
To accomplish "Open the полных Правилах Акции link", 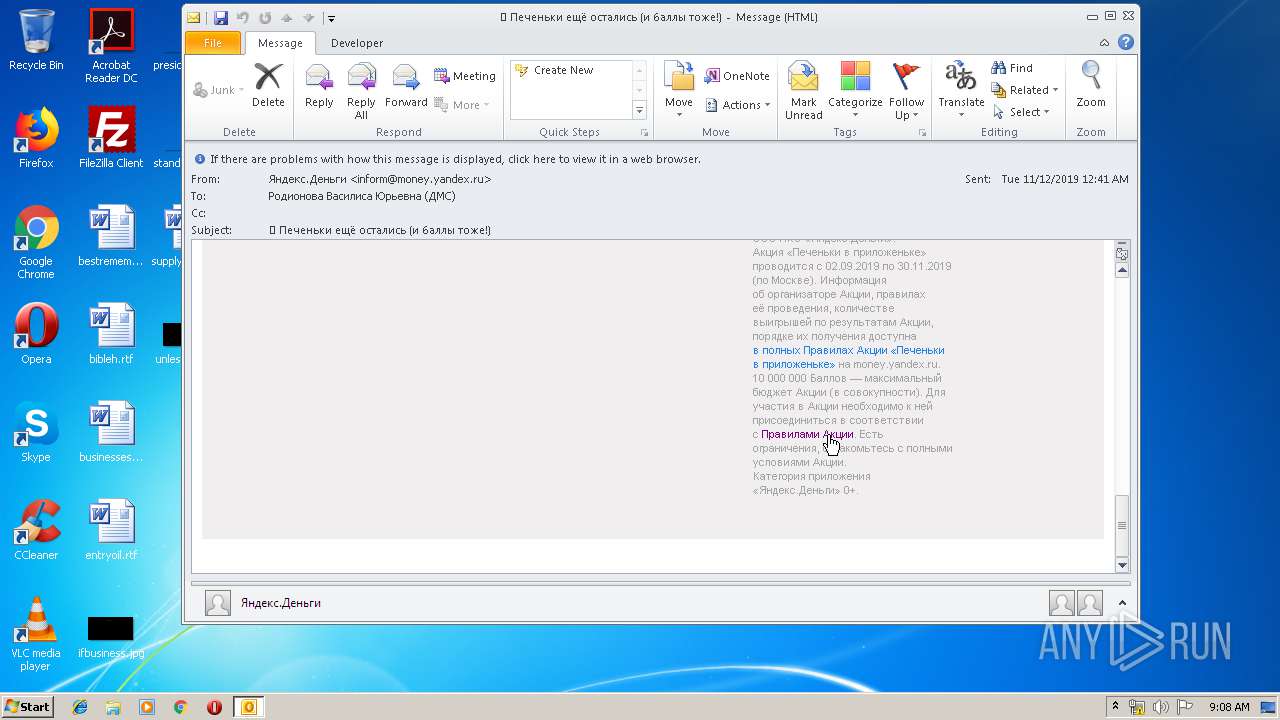I will point(848,357).
